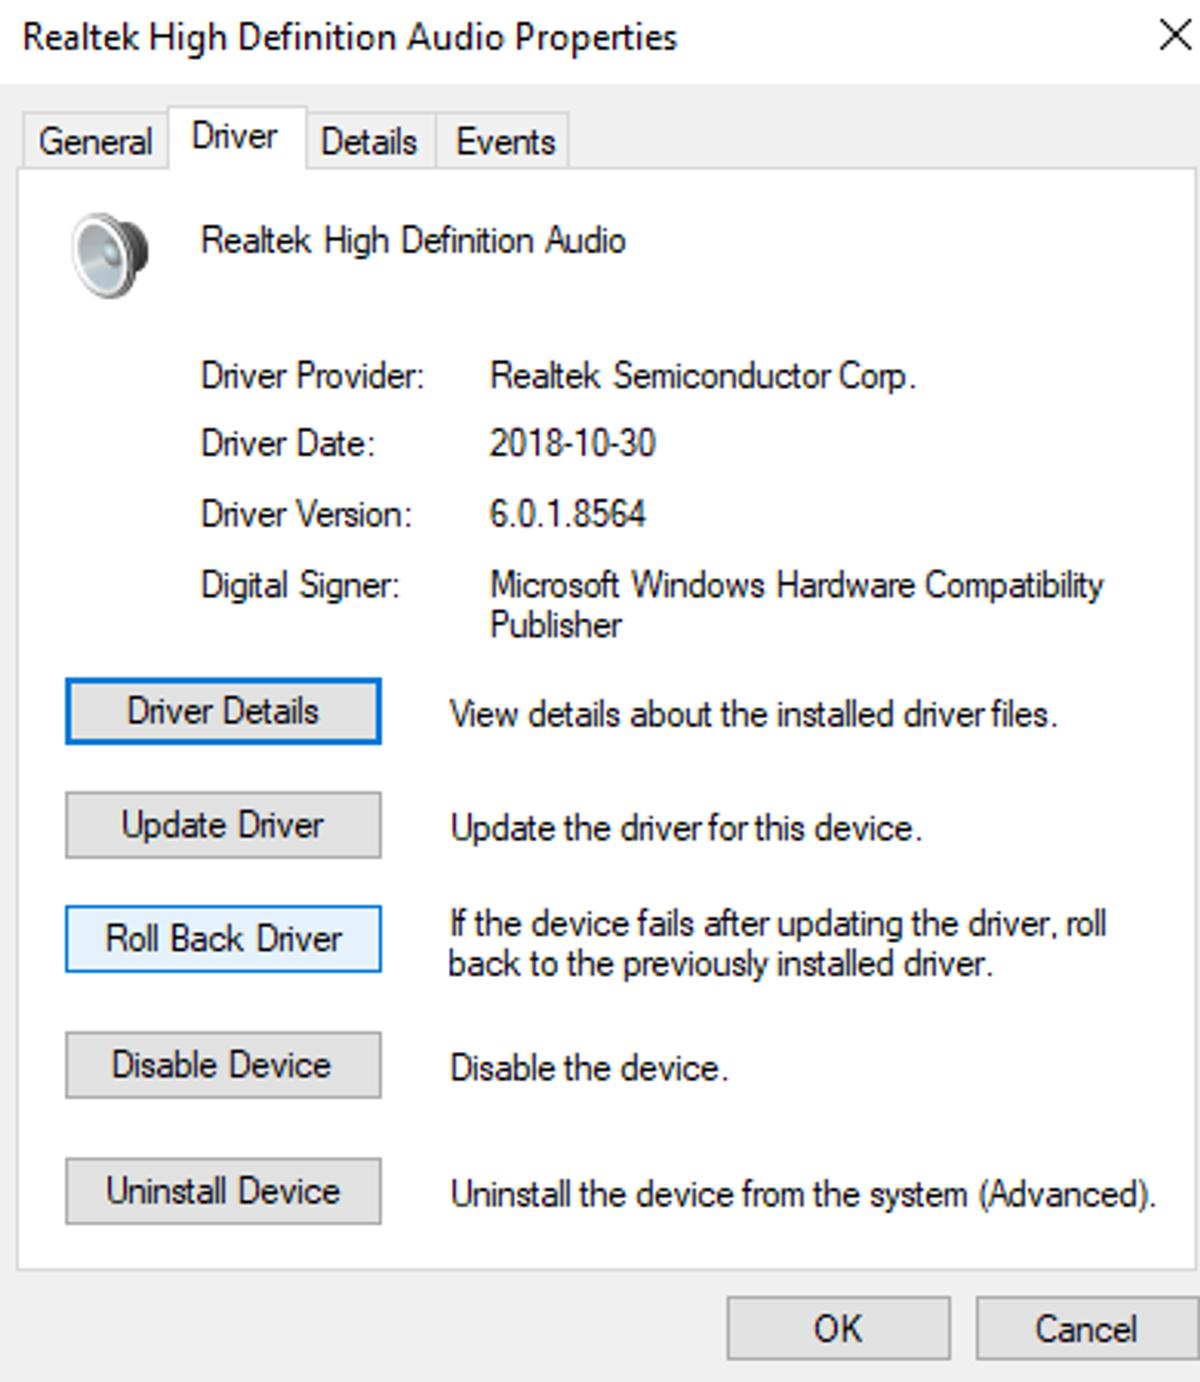Click Disable Device
Image resolution: width=1200 pixels, height=1382 pixels.
coord(222,1065)
